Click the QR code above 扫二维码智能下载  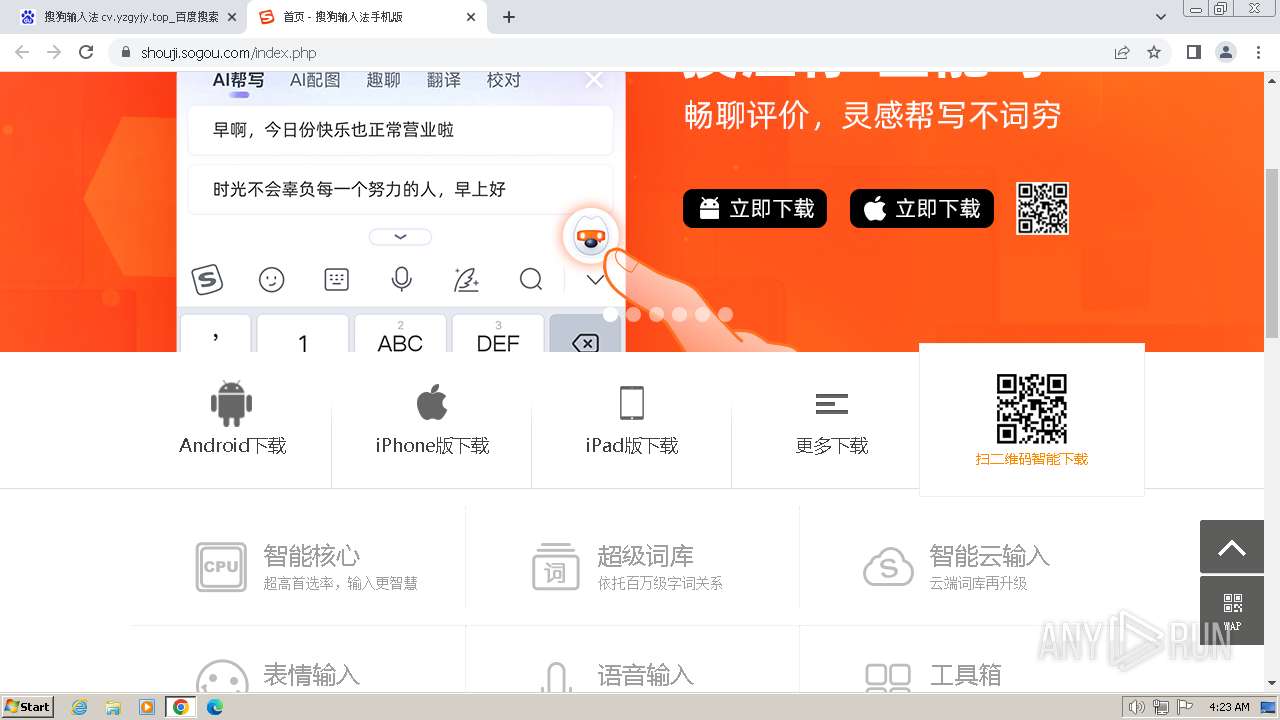tap(1032, 409)
